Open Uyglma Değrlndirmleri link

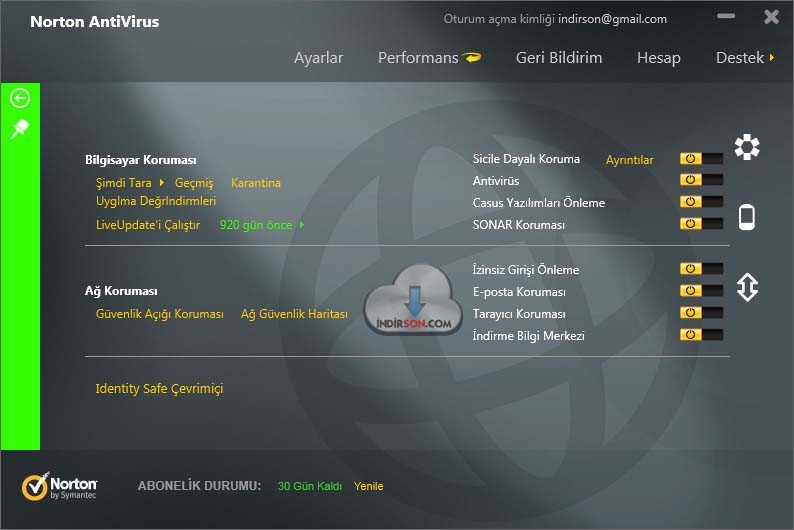click(x=156, y=201)
